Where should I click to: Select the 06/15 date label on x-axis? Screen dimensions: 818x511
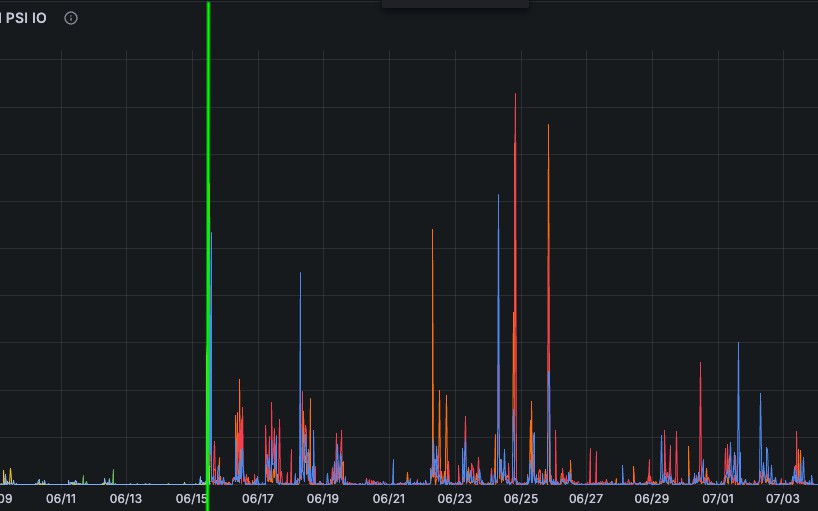click(191, 498)
